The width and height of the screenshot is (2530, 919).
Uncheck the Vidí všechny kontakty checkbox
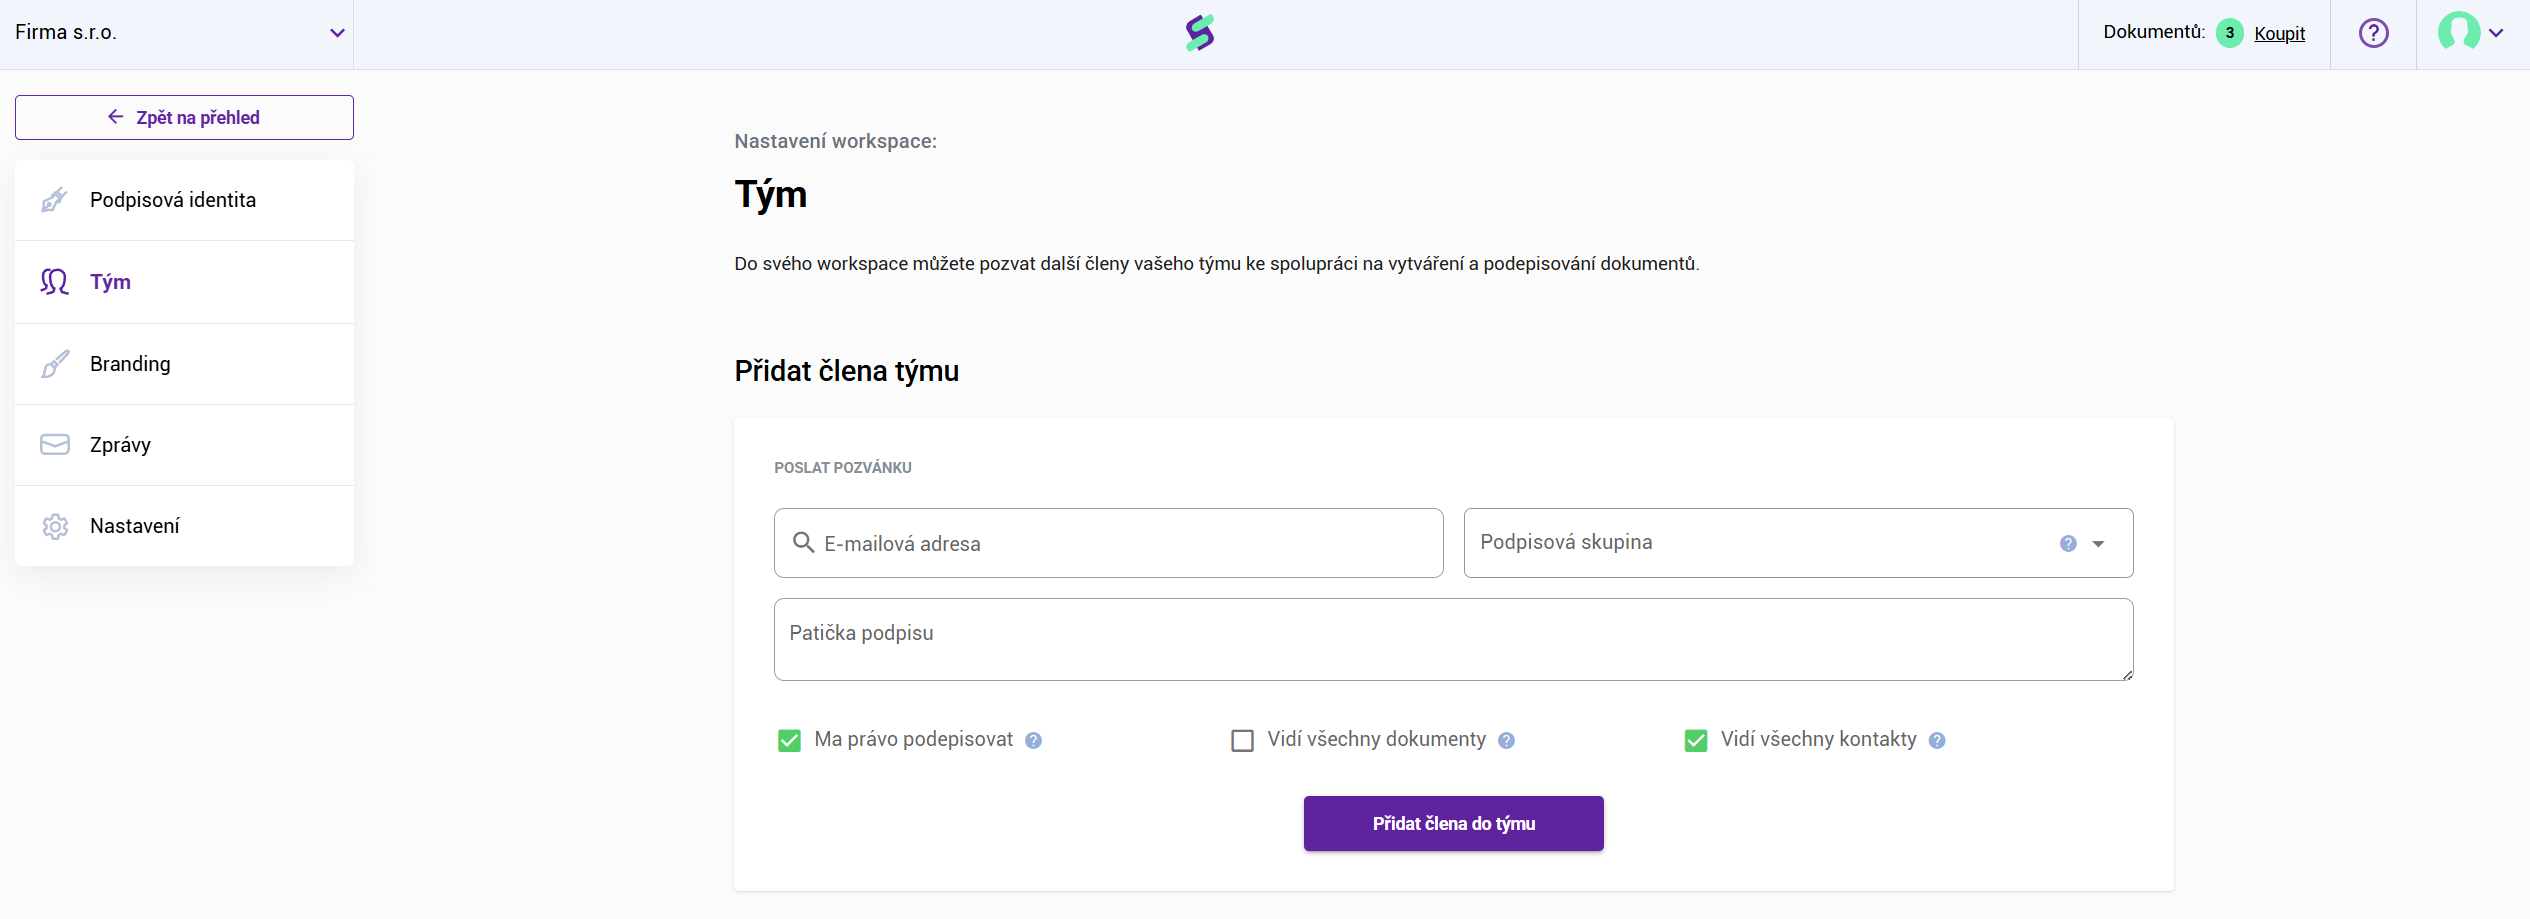point(1696,740)
